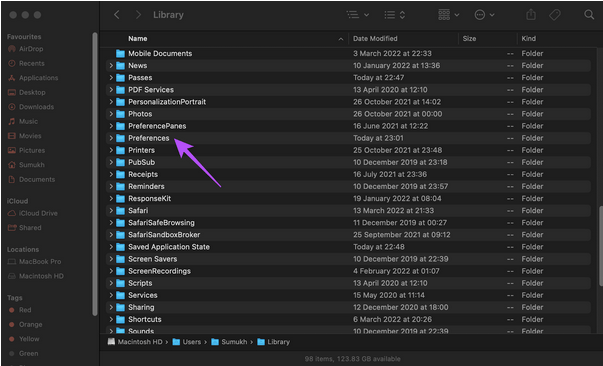
Task: Open Macintosh HD under Locations
Action: (36, 276)
